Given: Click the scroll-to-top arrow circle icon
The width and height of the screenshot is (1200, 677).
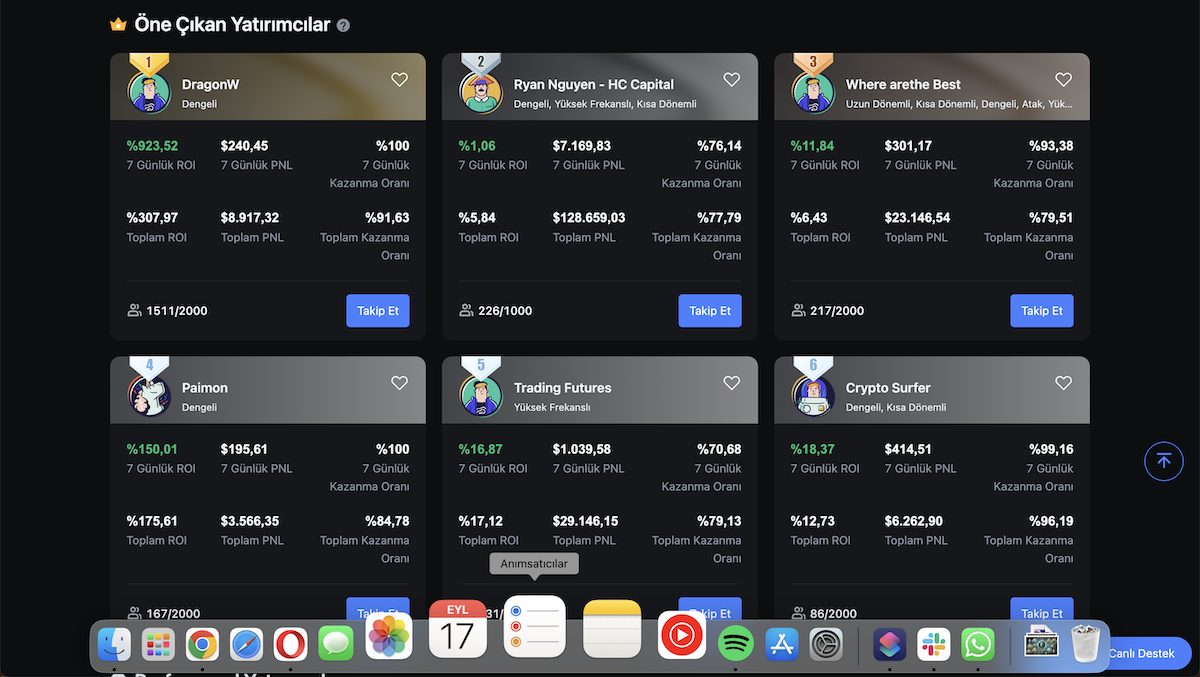Looking at the screenshot, I should (1163, 461).
